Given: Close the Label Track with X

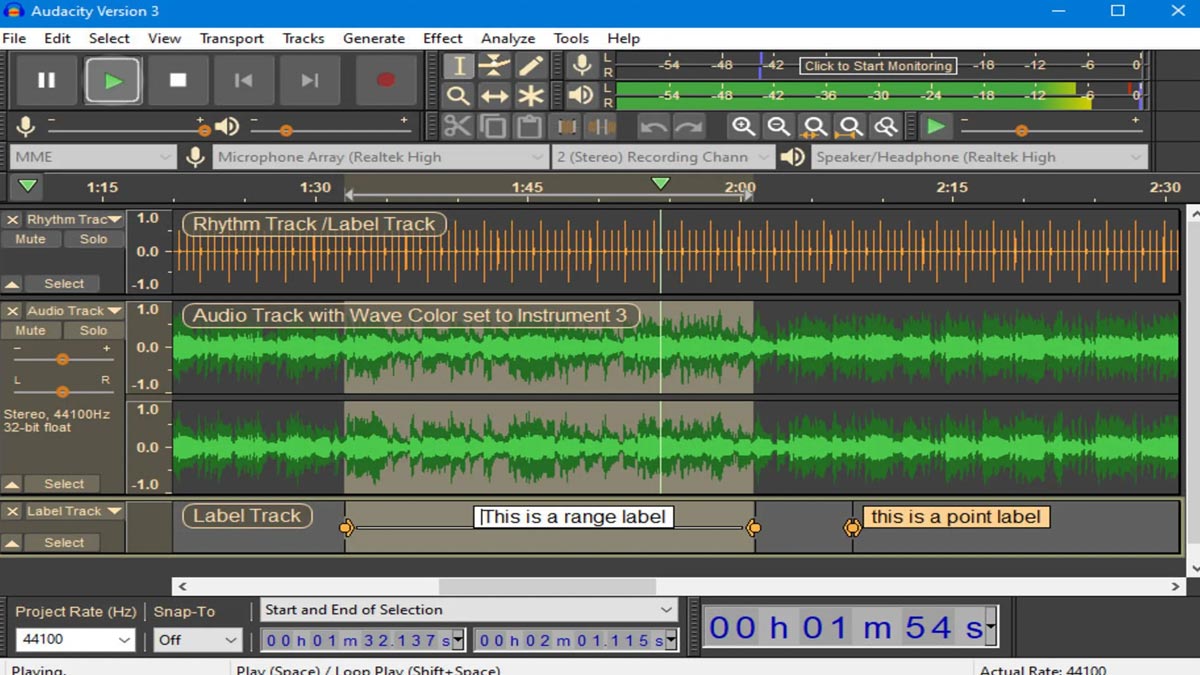Looking at the screenshot, I should click(12, 511).
